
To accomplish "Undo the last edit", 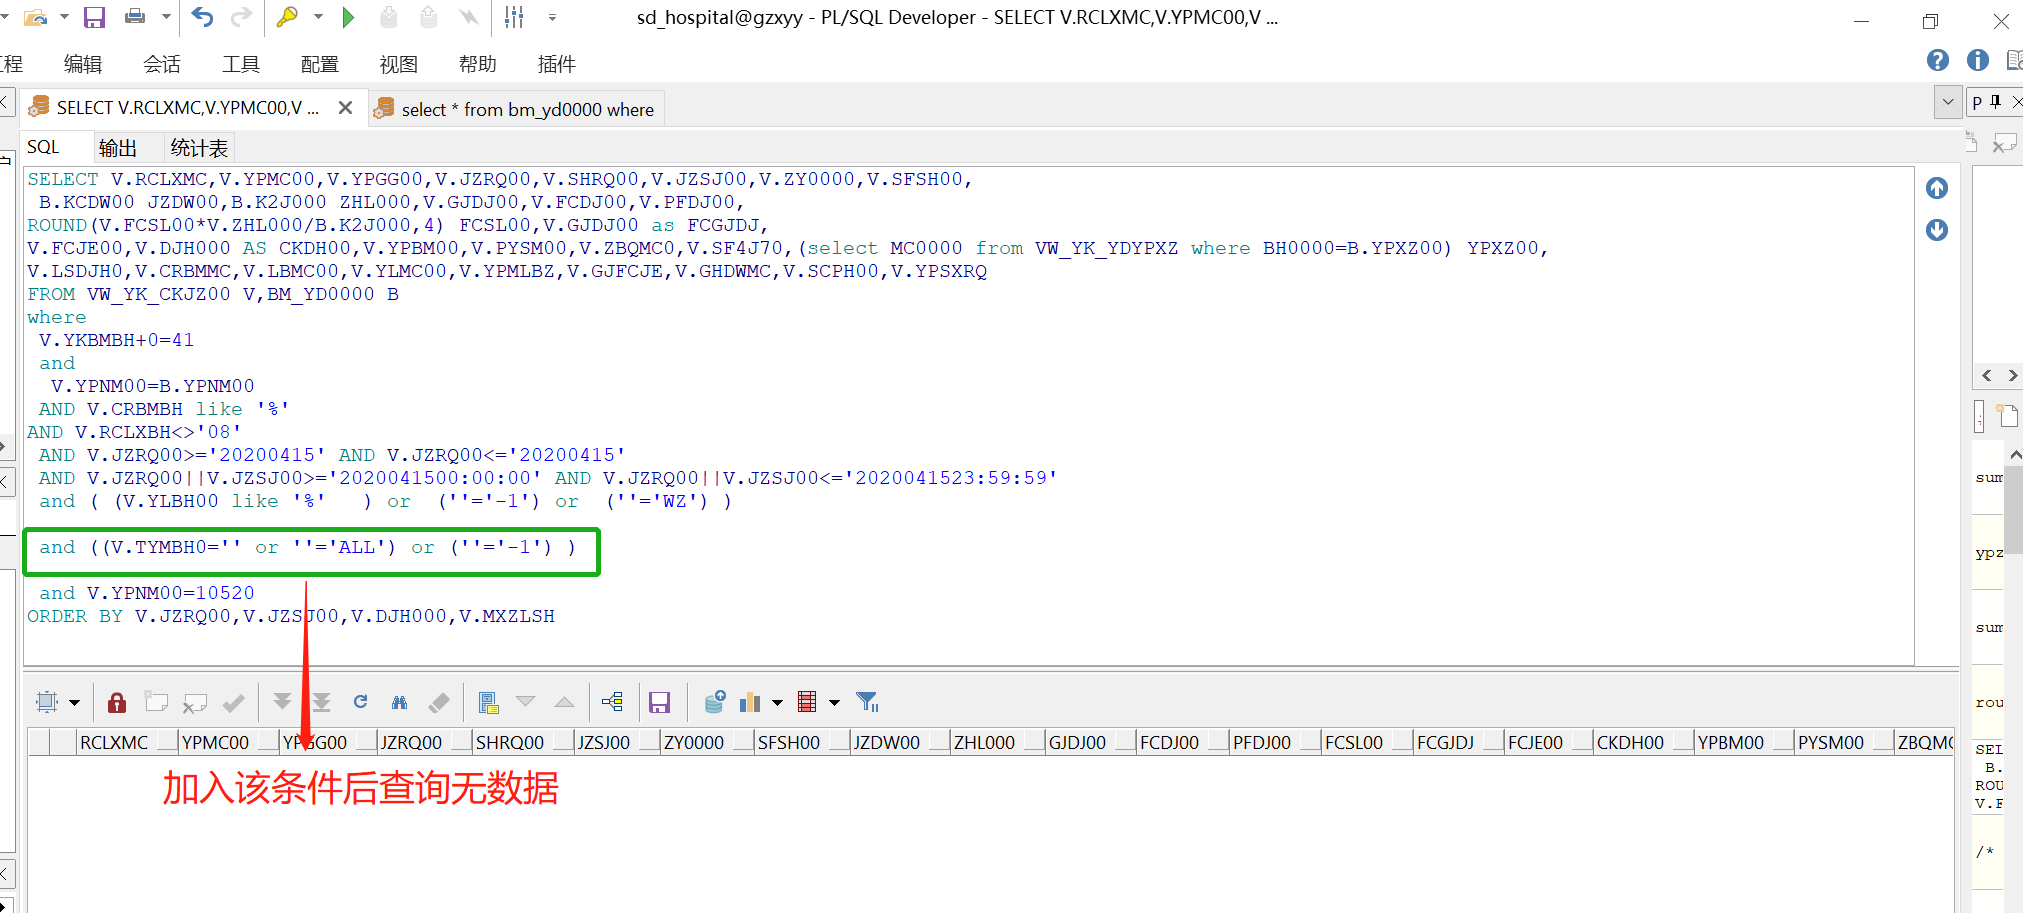I will pyautogui.click(x=203, y=17).
